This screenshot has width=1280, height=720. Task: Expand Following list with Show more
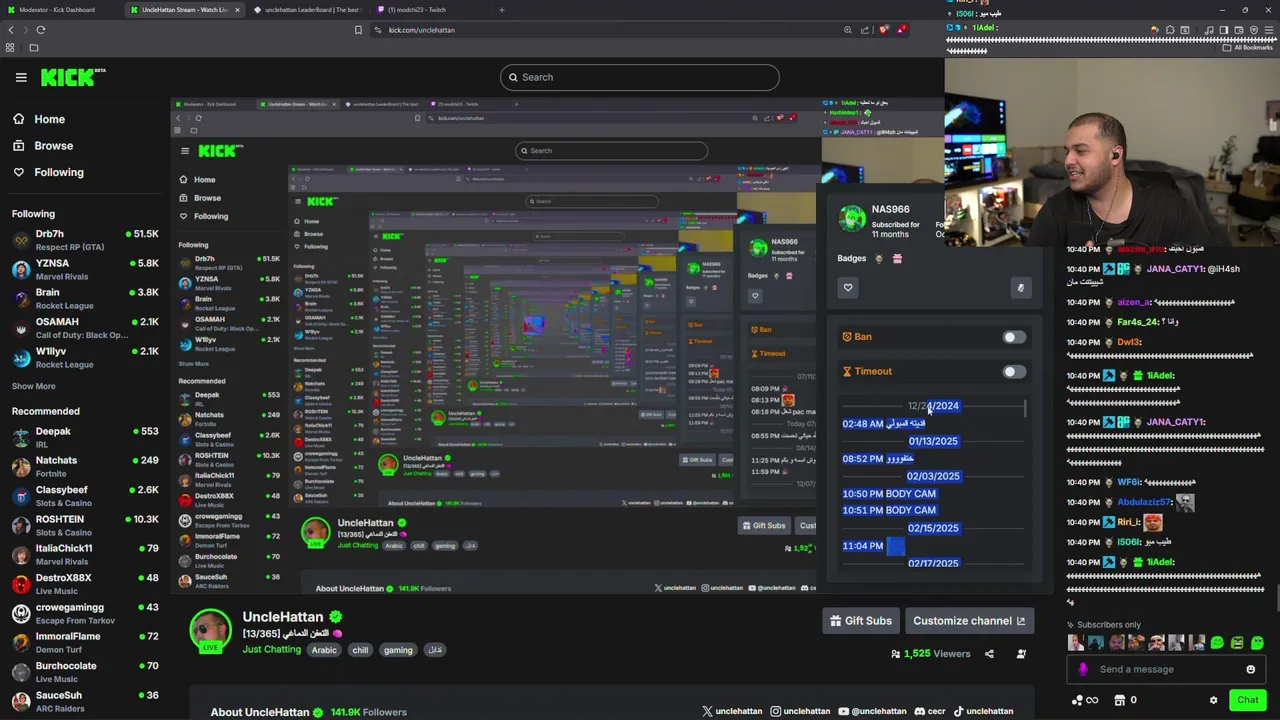(x=33, y=386)
